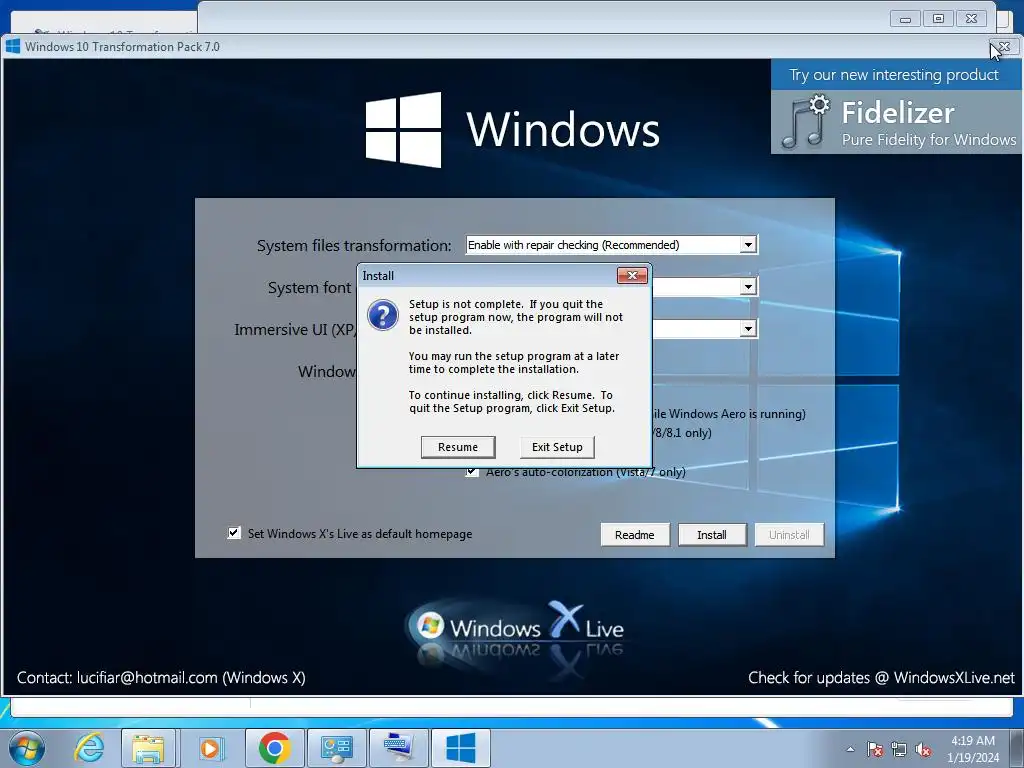Viewport: 1024px width, 768px height.
Task: Click the contact email lucifiar@hotmail.com text
Action: (148, 677)
